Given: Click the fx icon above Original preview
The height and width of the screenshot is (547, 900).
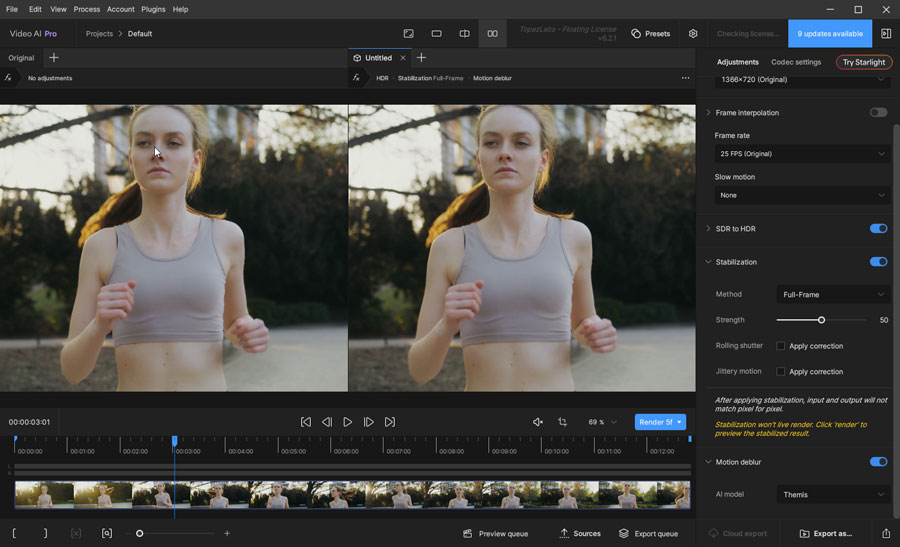Looking at the screenshot, I should point(8,77).
